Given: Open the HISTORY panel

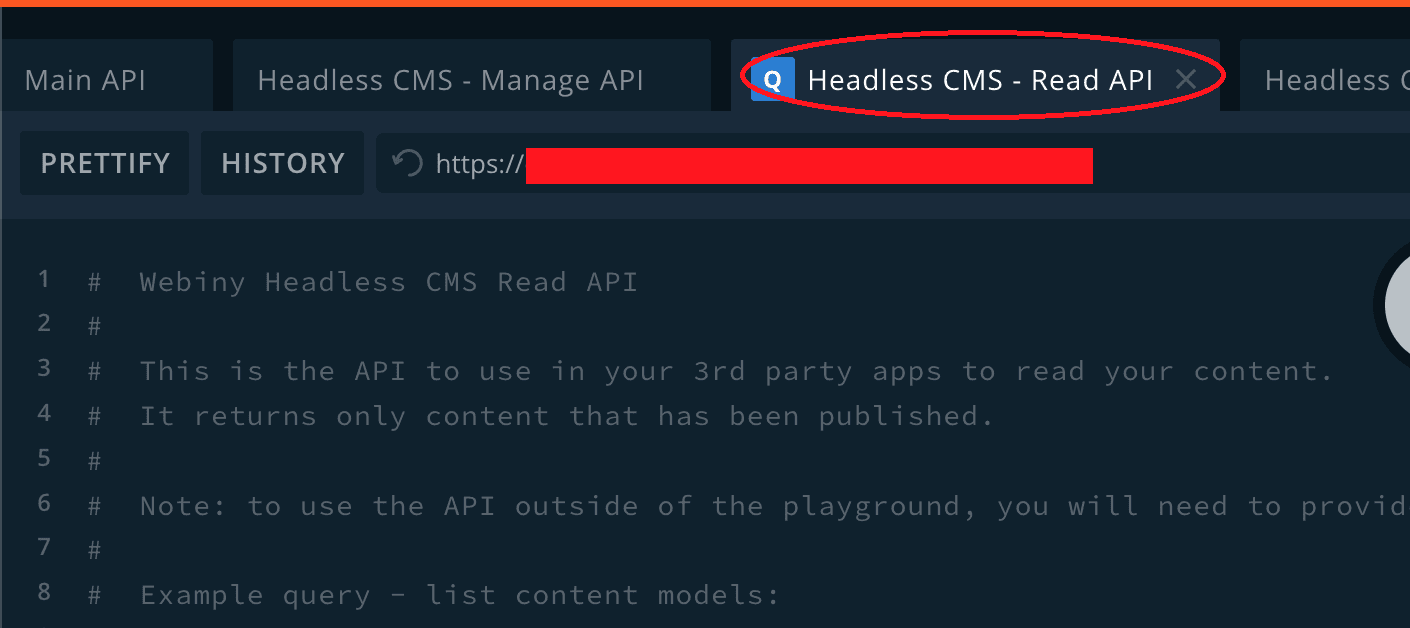Looking at the screenshot, I should coord(283,163).
